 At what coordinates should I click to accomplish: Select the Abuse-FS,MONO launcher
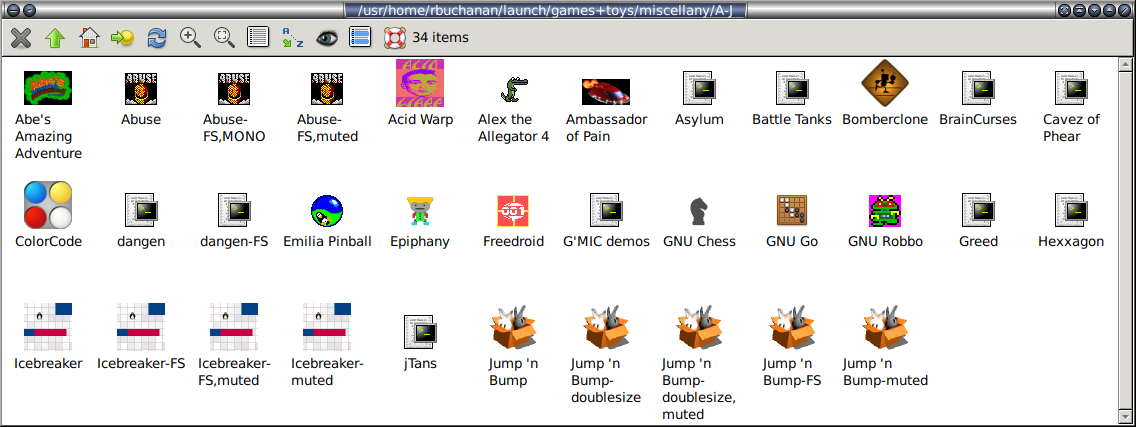[x=233, y=89]
